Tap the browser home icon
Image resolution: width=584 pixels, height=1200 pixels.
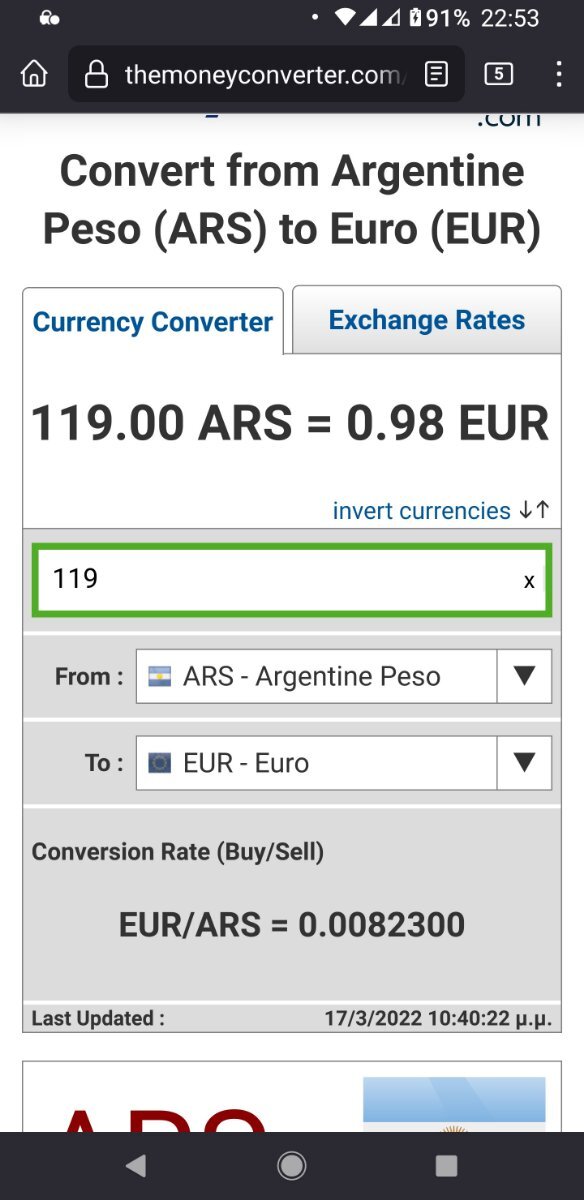click(34, 74)
